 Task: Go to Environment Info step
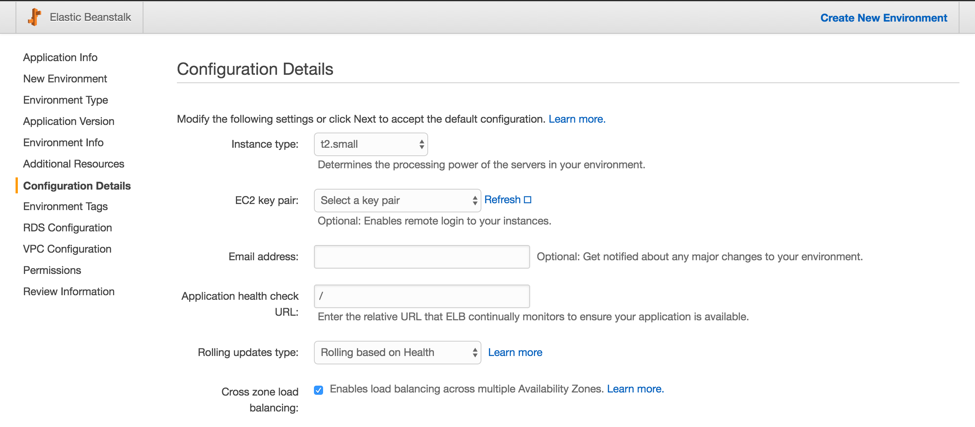[x=63, y=142]
